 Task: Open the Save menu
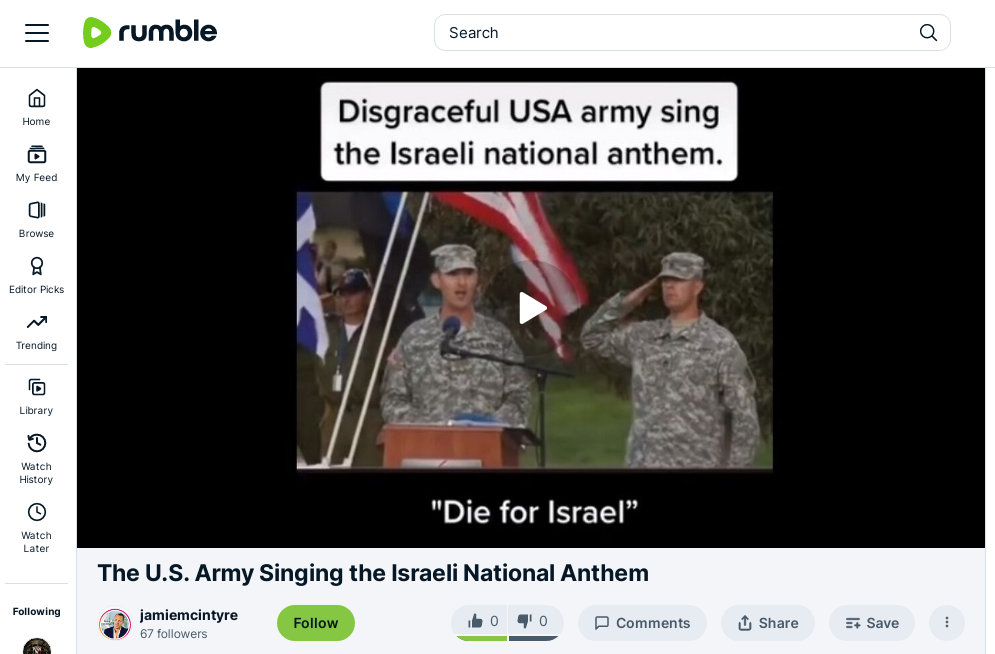tap(871, 622)
